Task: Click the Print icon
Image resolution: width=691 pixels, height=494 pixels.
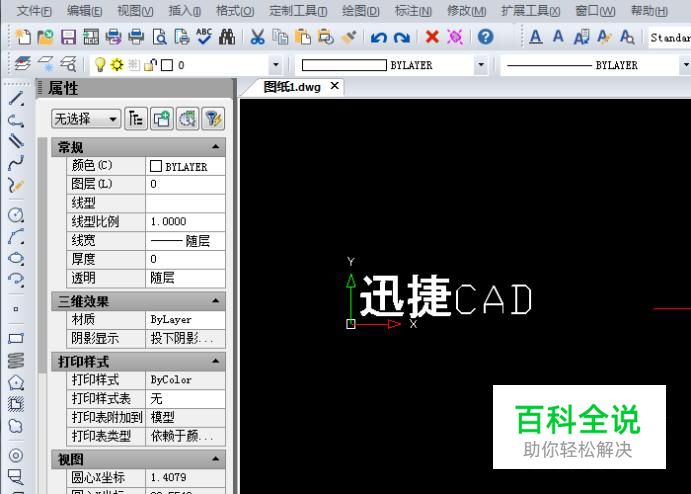Action: point(136,37)
